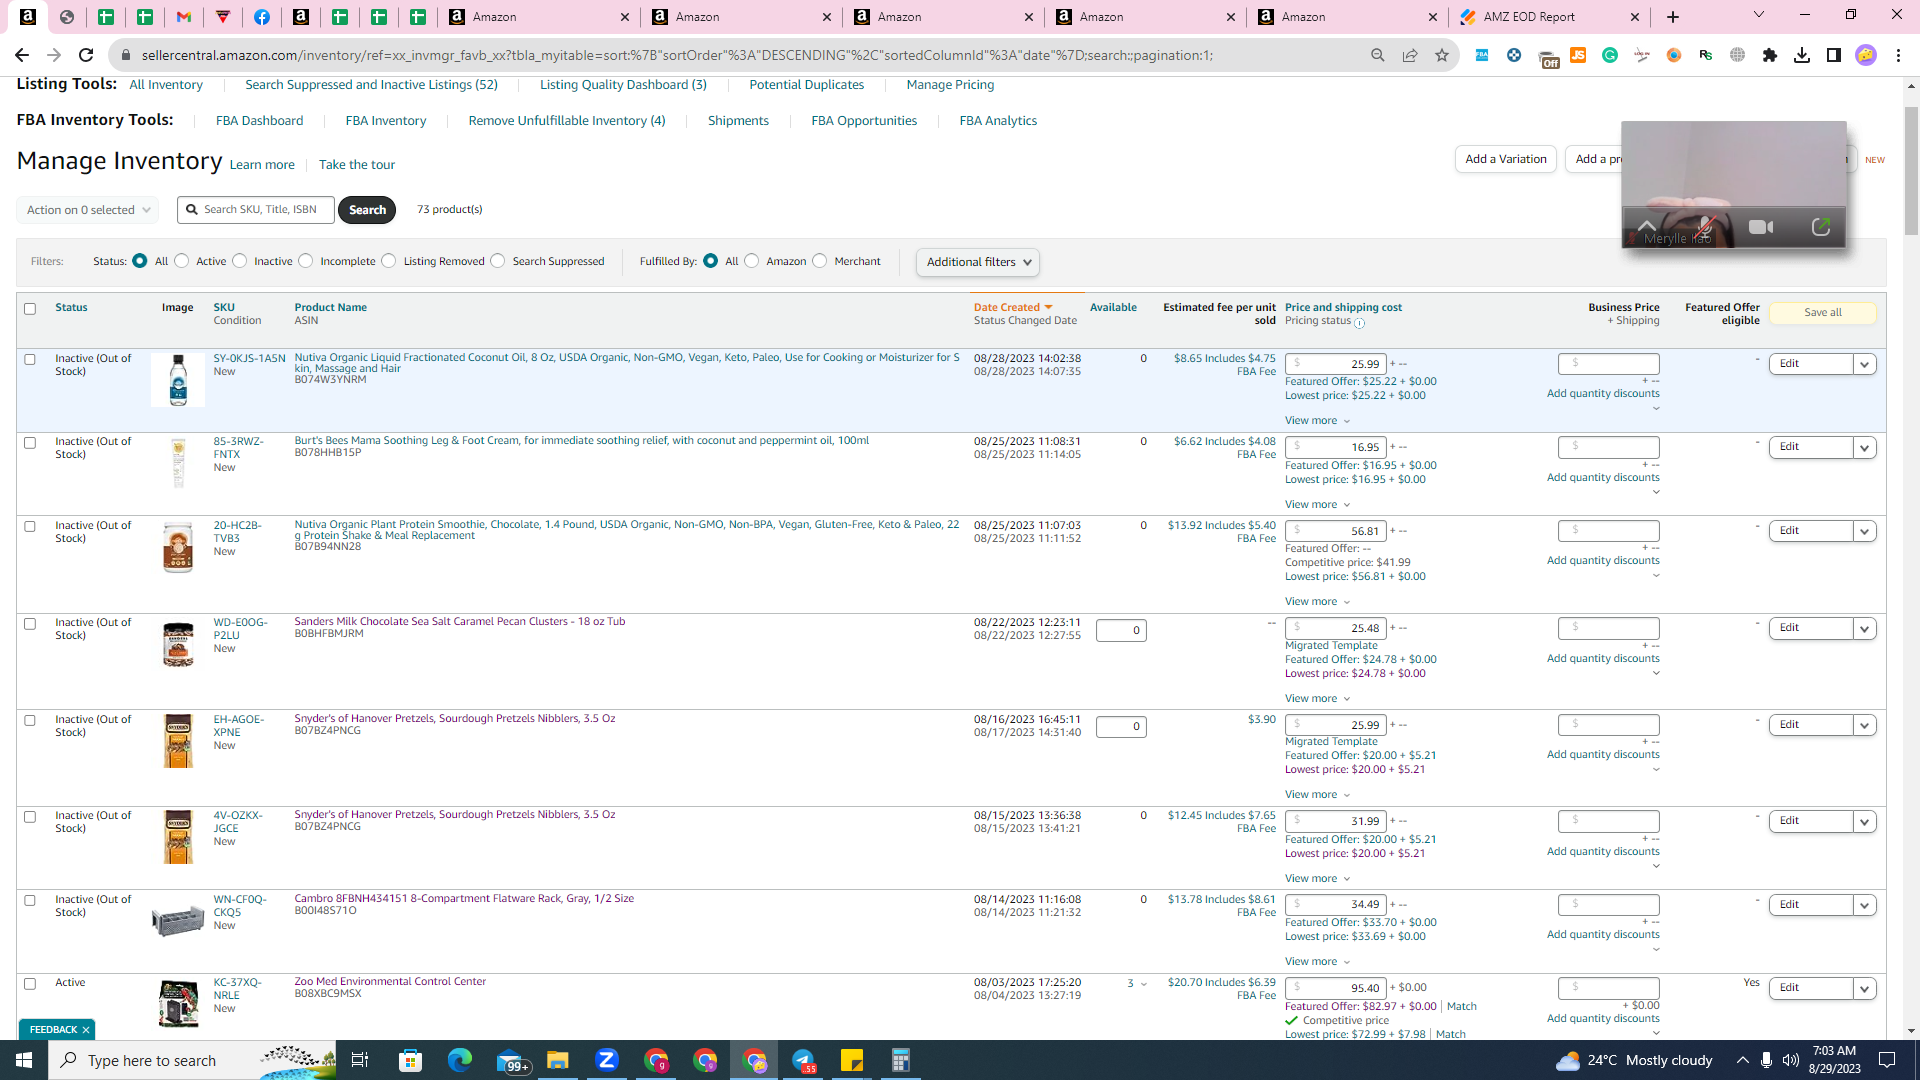
Task: Open FBA Opportunities
Action: pos(864,121)
